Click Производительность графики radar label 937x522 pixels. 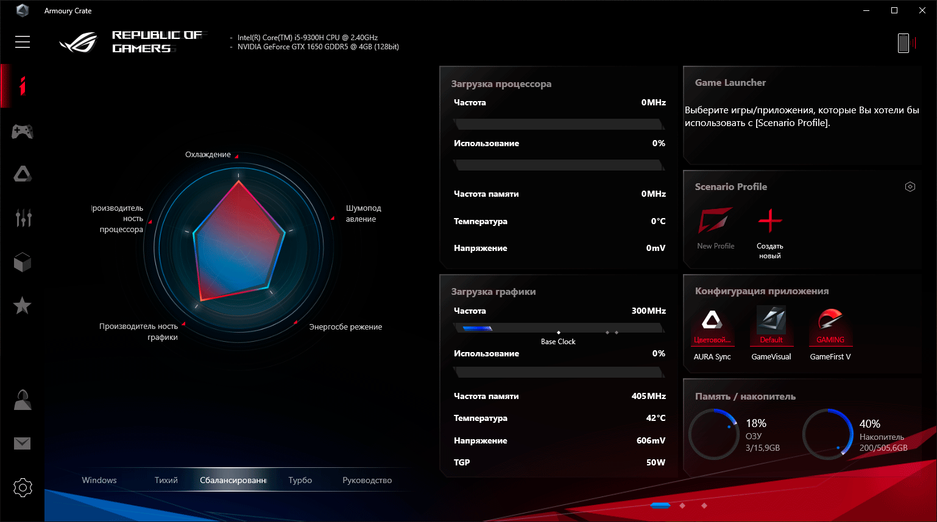(139, 331)
